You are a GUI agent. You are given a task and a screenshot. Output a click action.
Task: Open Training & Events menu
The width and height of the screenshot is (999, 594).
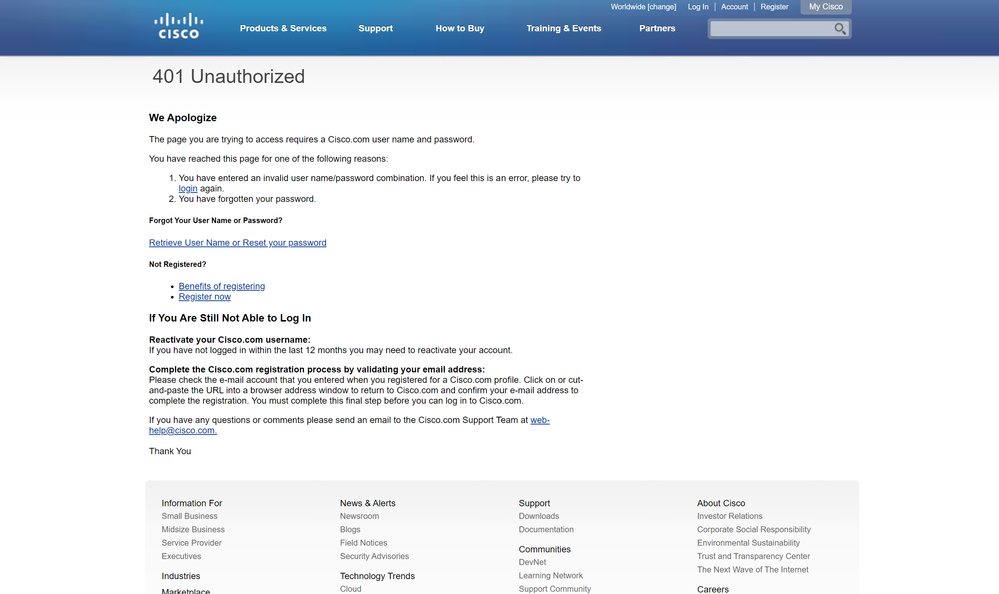coord(563,28)
